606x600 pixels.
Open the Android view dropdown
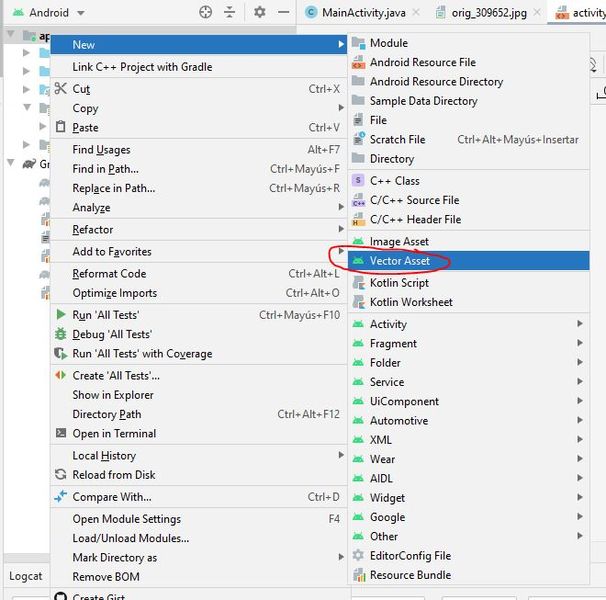coord(48,12)
